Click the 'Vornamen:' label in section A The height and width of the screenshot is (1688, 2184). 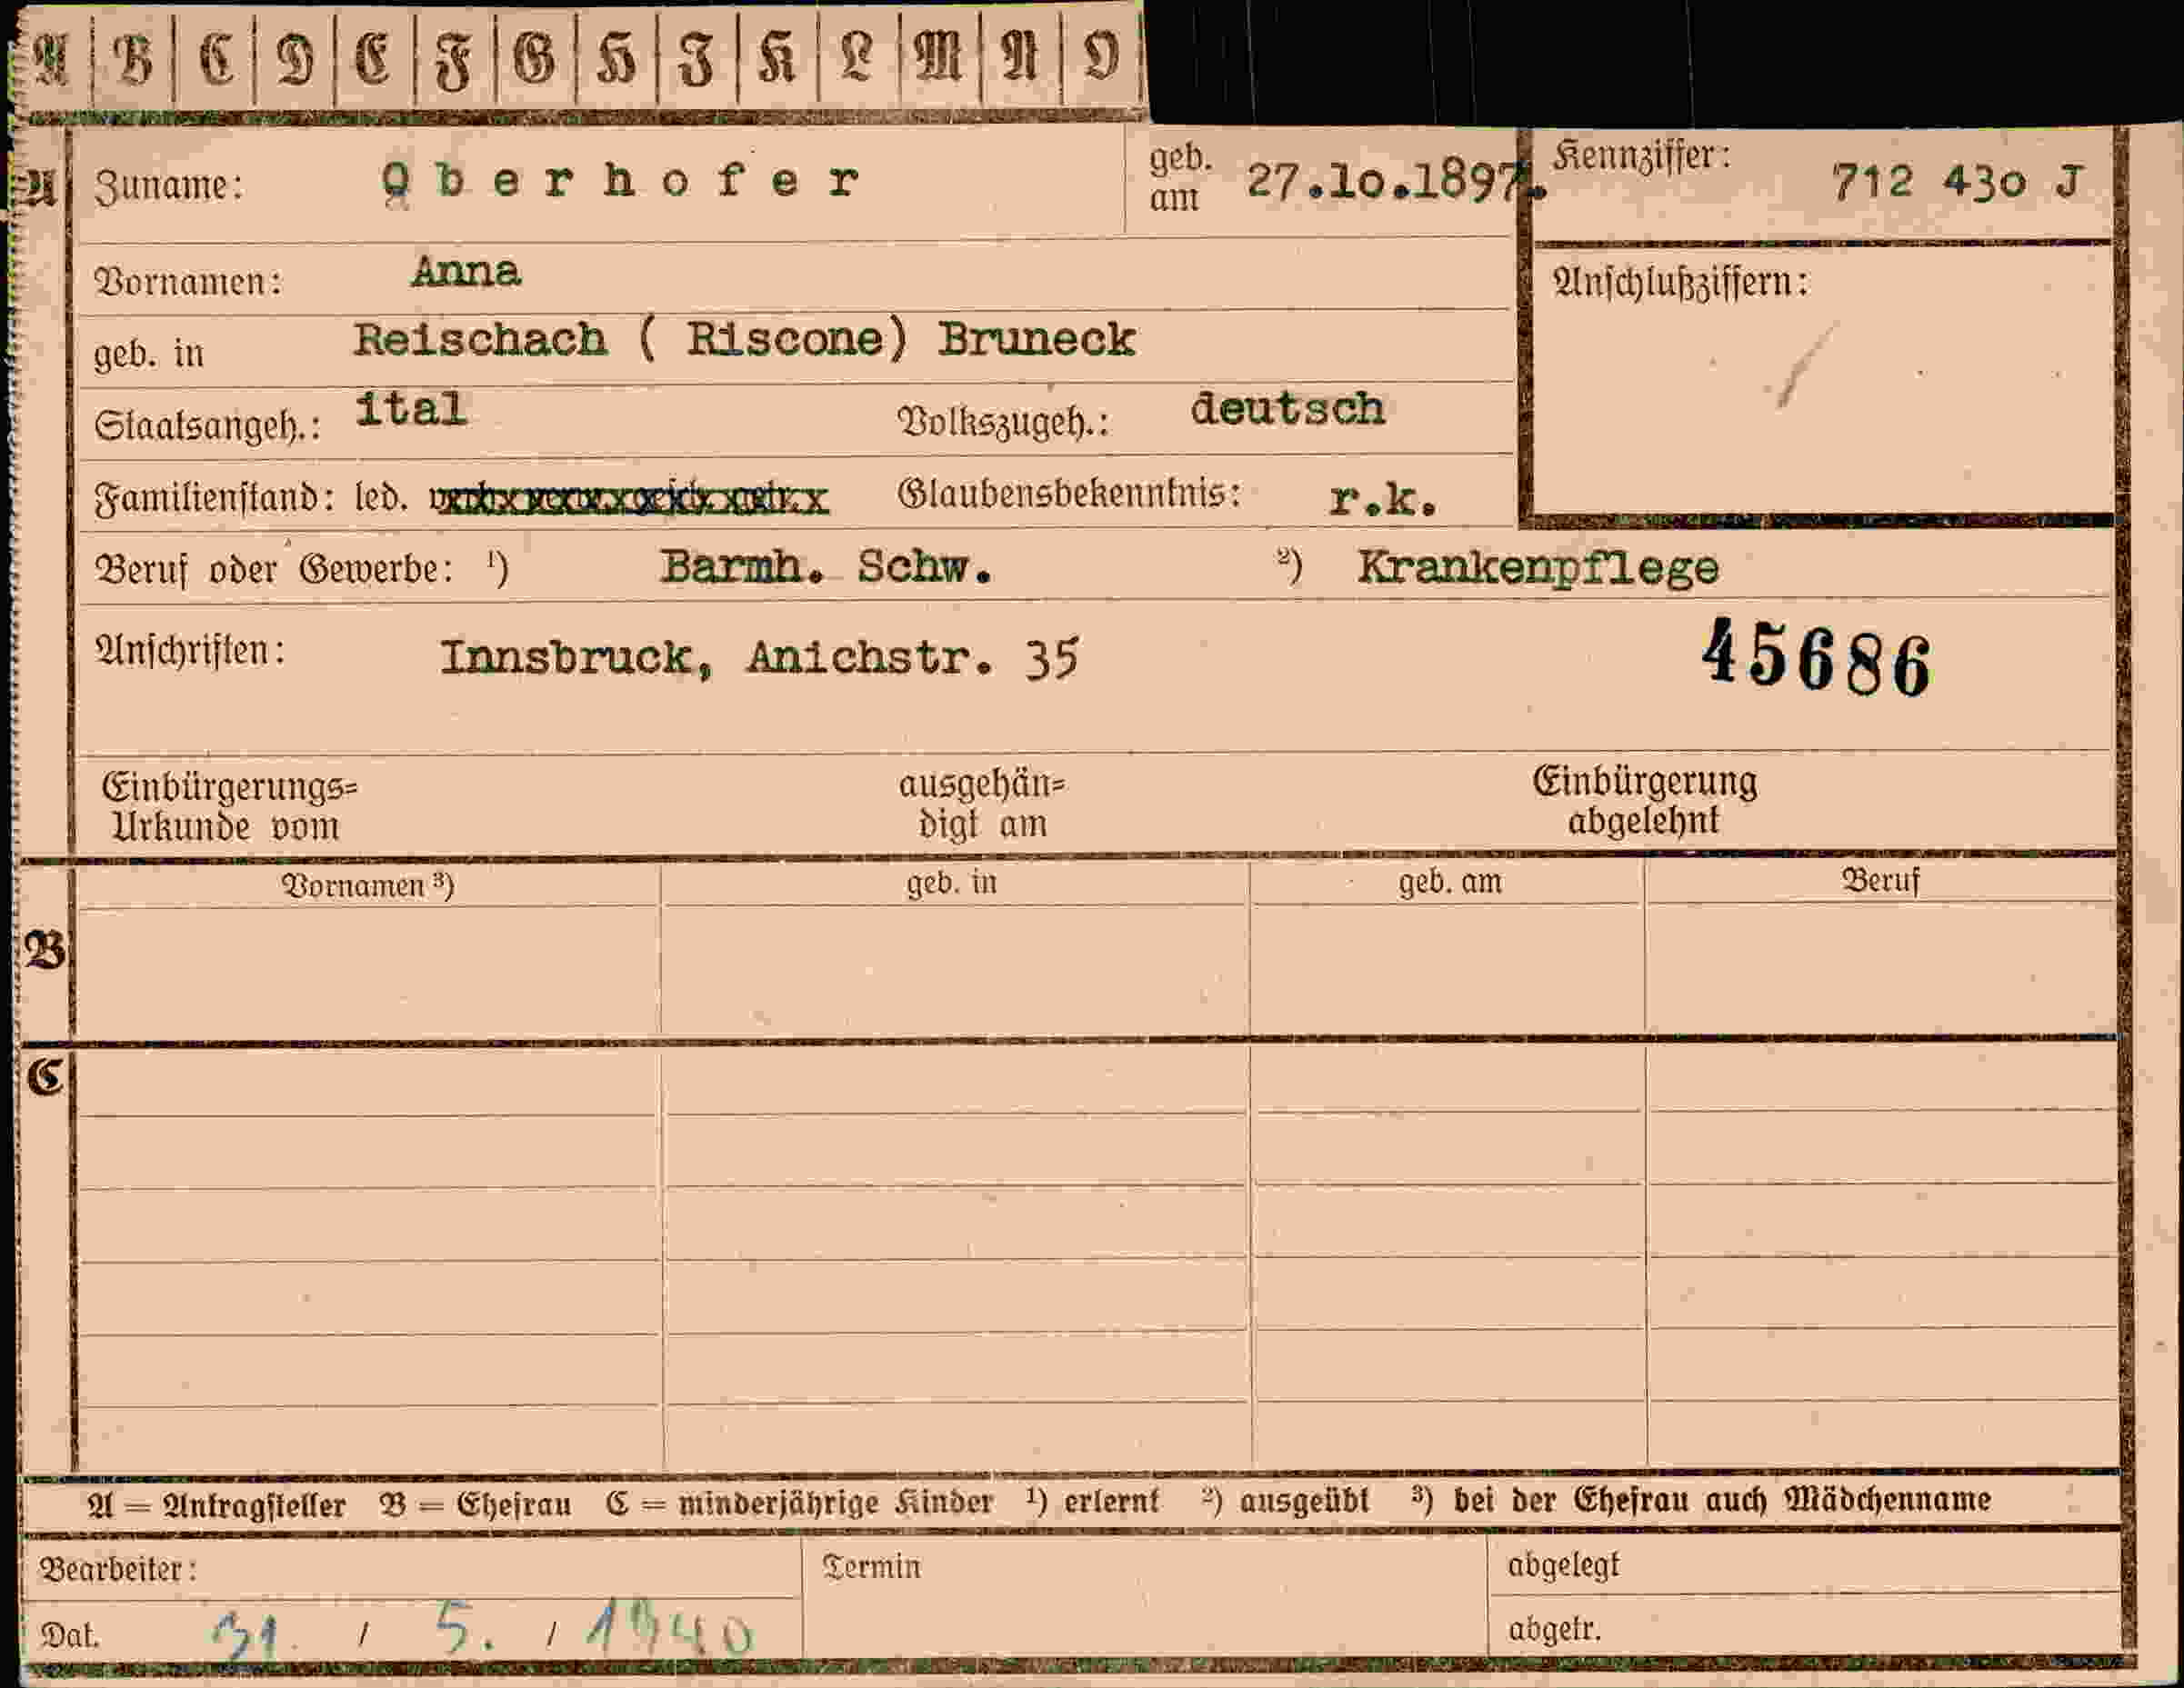(x=188, y=282)
